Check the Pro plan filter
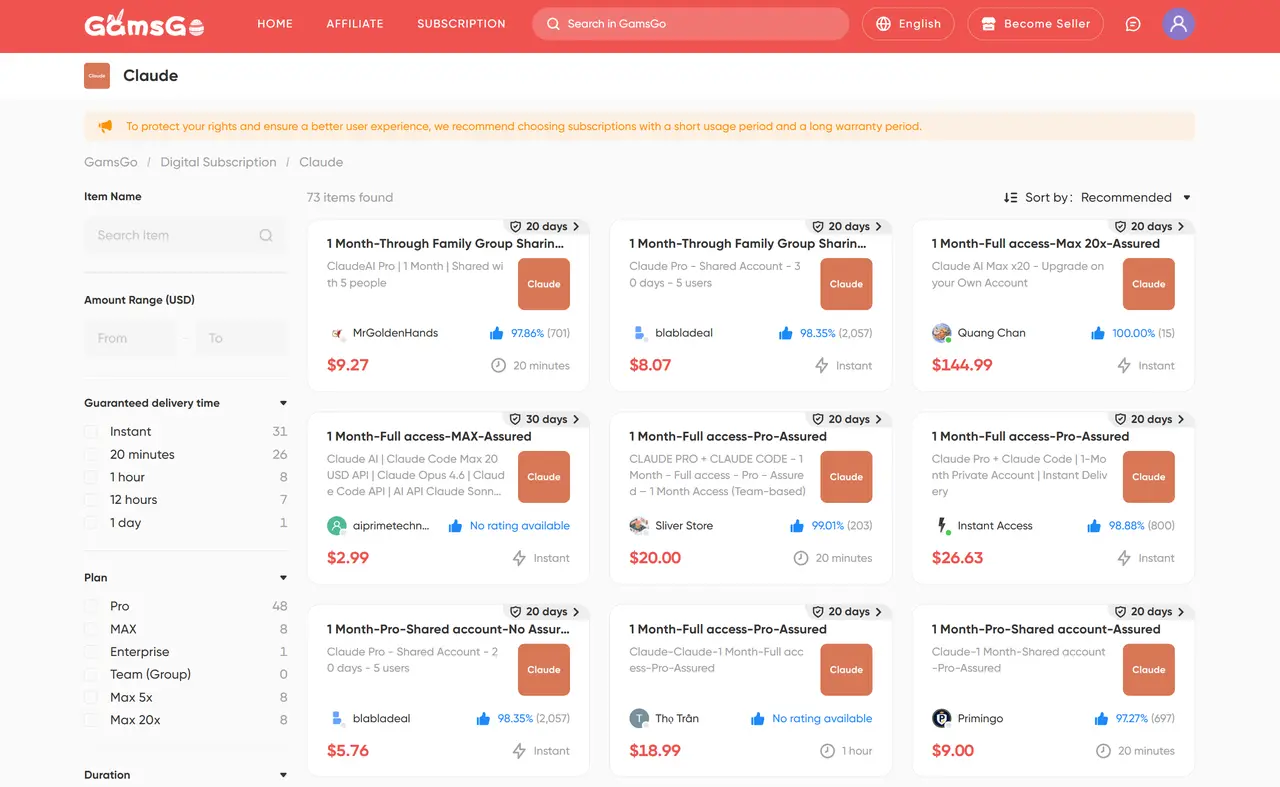Screen dimensions: 1280x787 [x=92, y=606]
